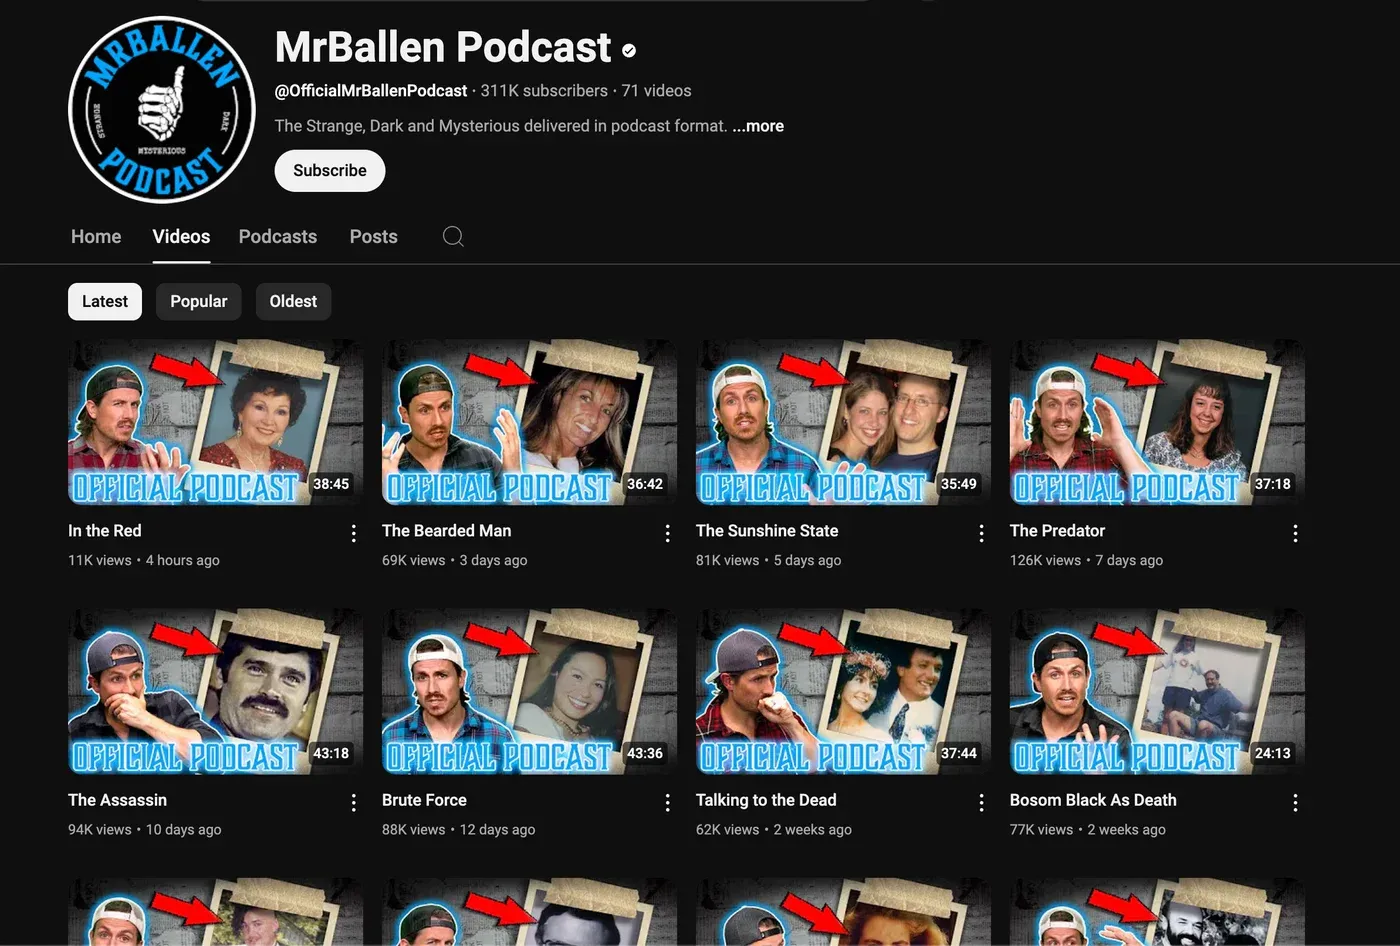The width and height of the screenshot is (1400, 946).
Task: Click The Sunshine State video title
Action: coord(767,531)
